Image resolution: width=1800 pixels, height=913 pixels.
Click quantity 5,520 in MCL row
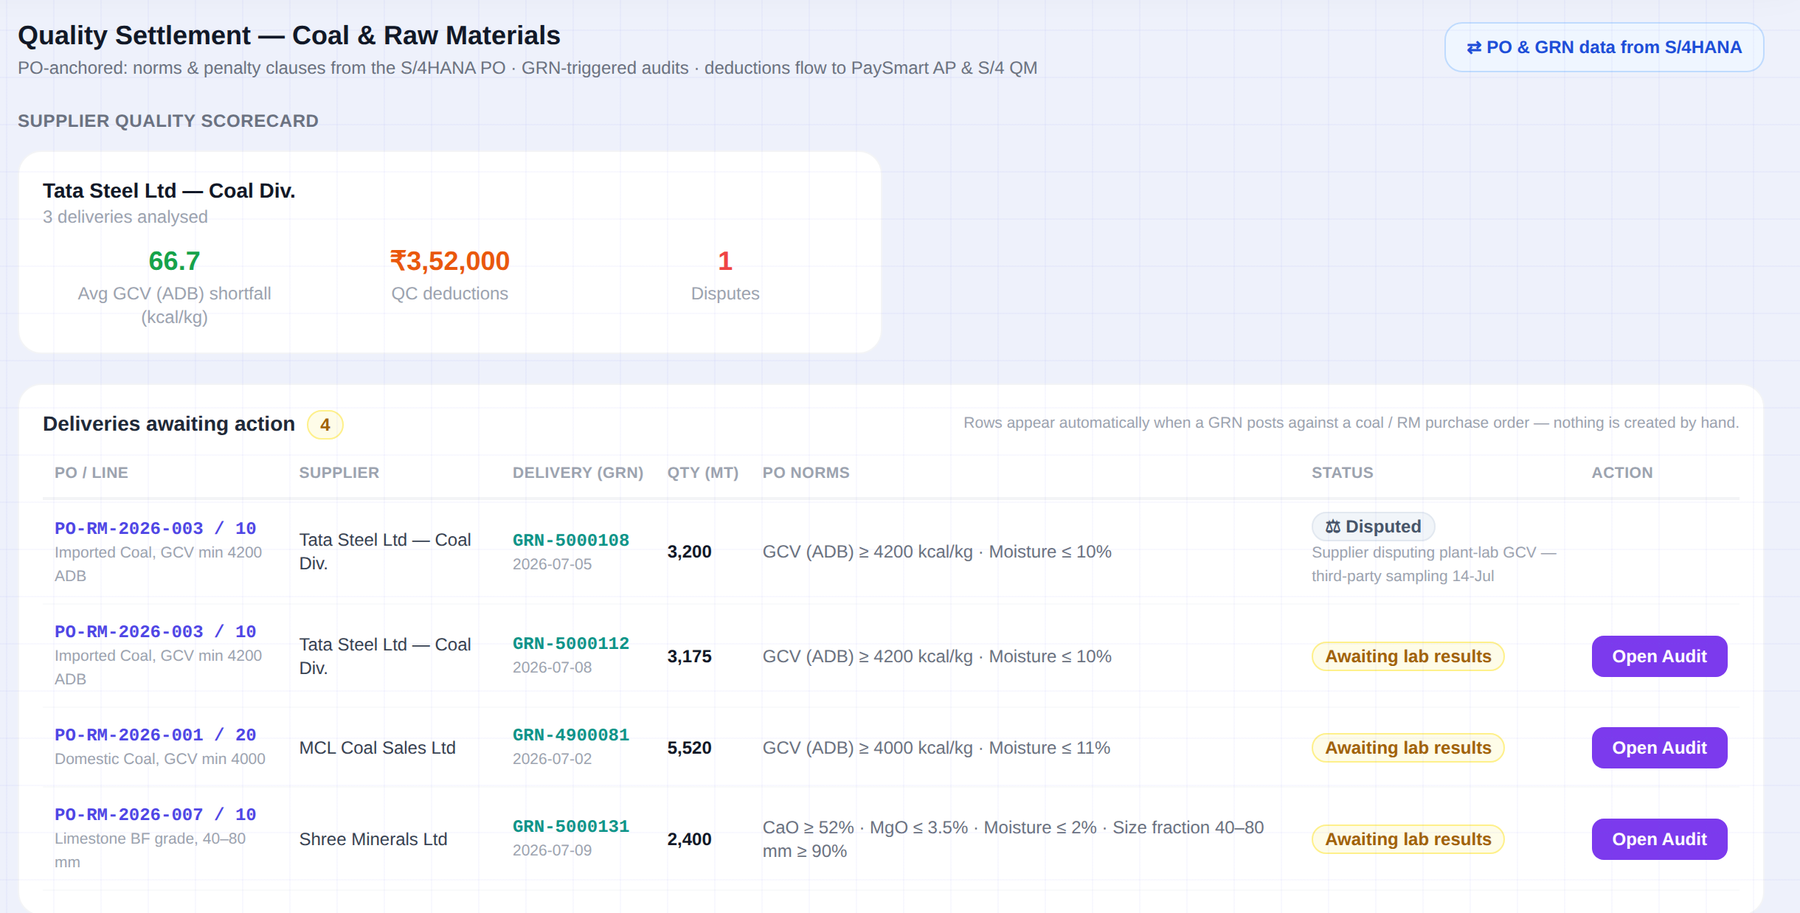coord(689,748)
